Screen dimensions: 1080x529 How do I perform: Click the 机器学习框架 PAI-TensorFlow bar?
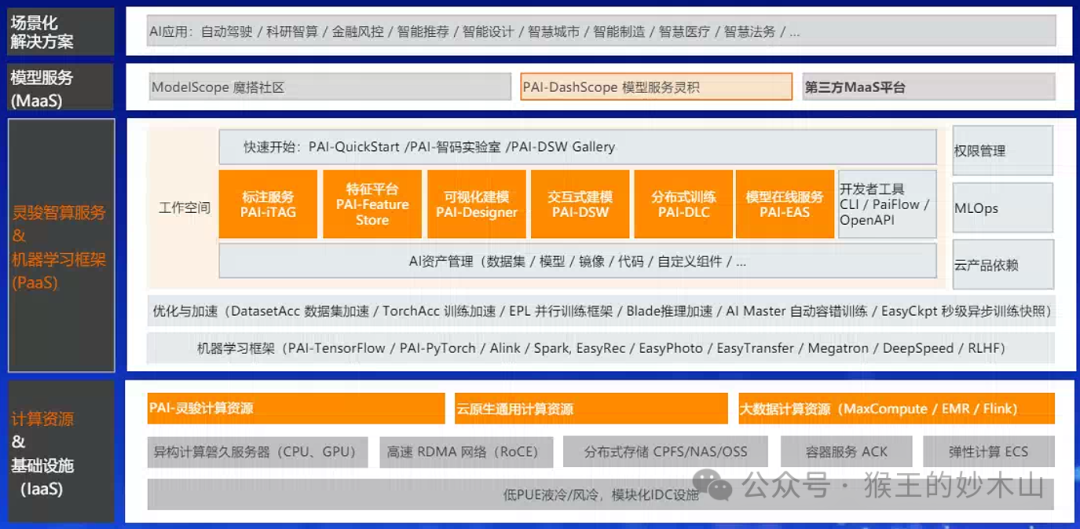point(601,349)
